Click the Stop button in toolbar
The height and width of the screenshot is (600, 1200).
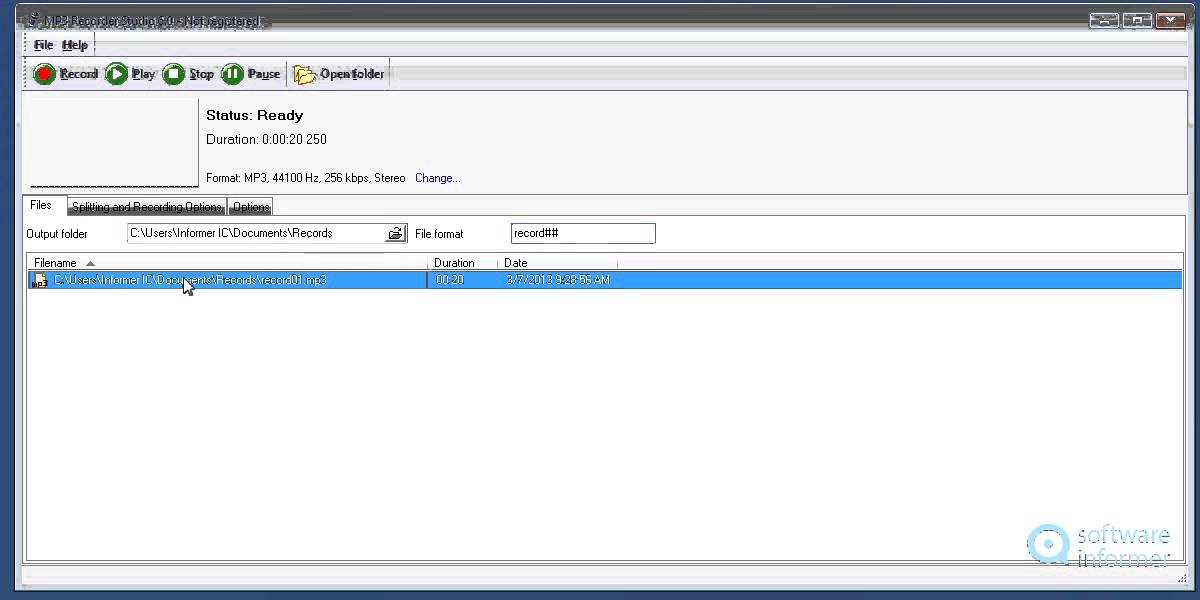click(188, 74)
